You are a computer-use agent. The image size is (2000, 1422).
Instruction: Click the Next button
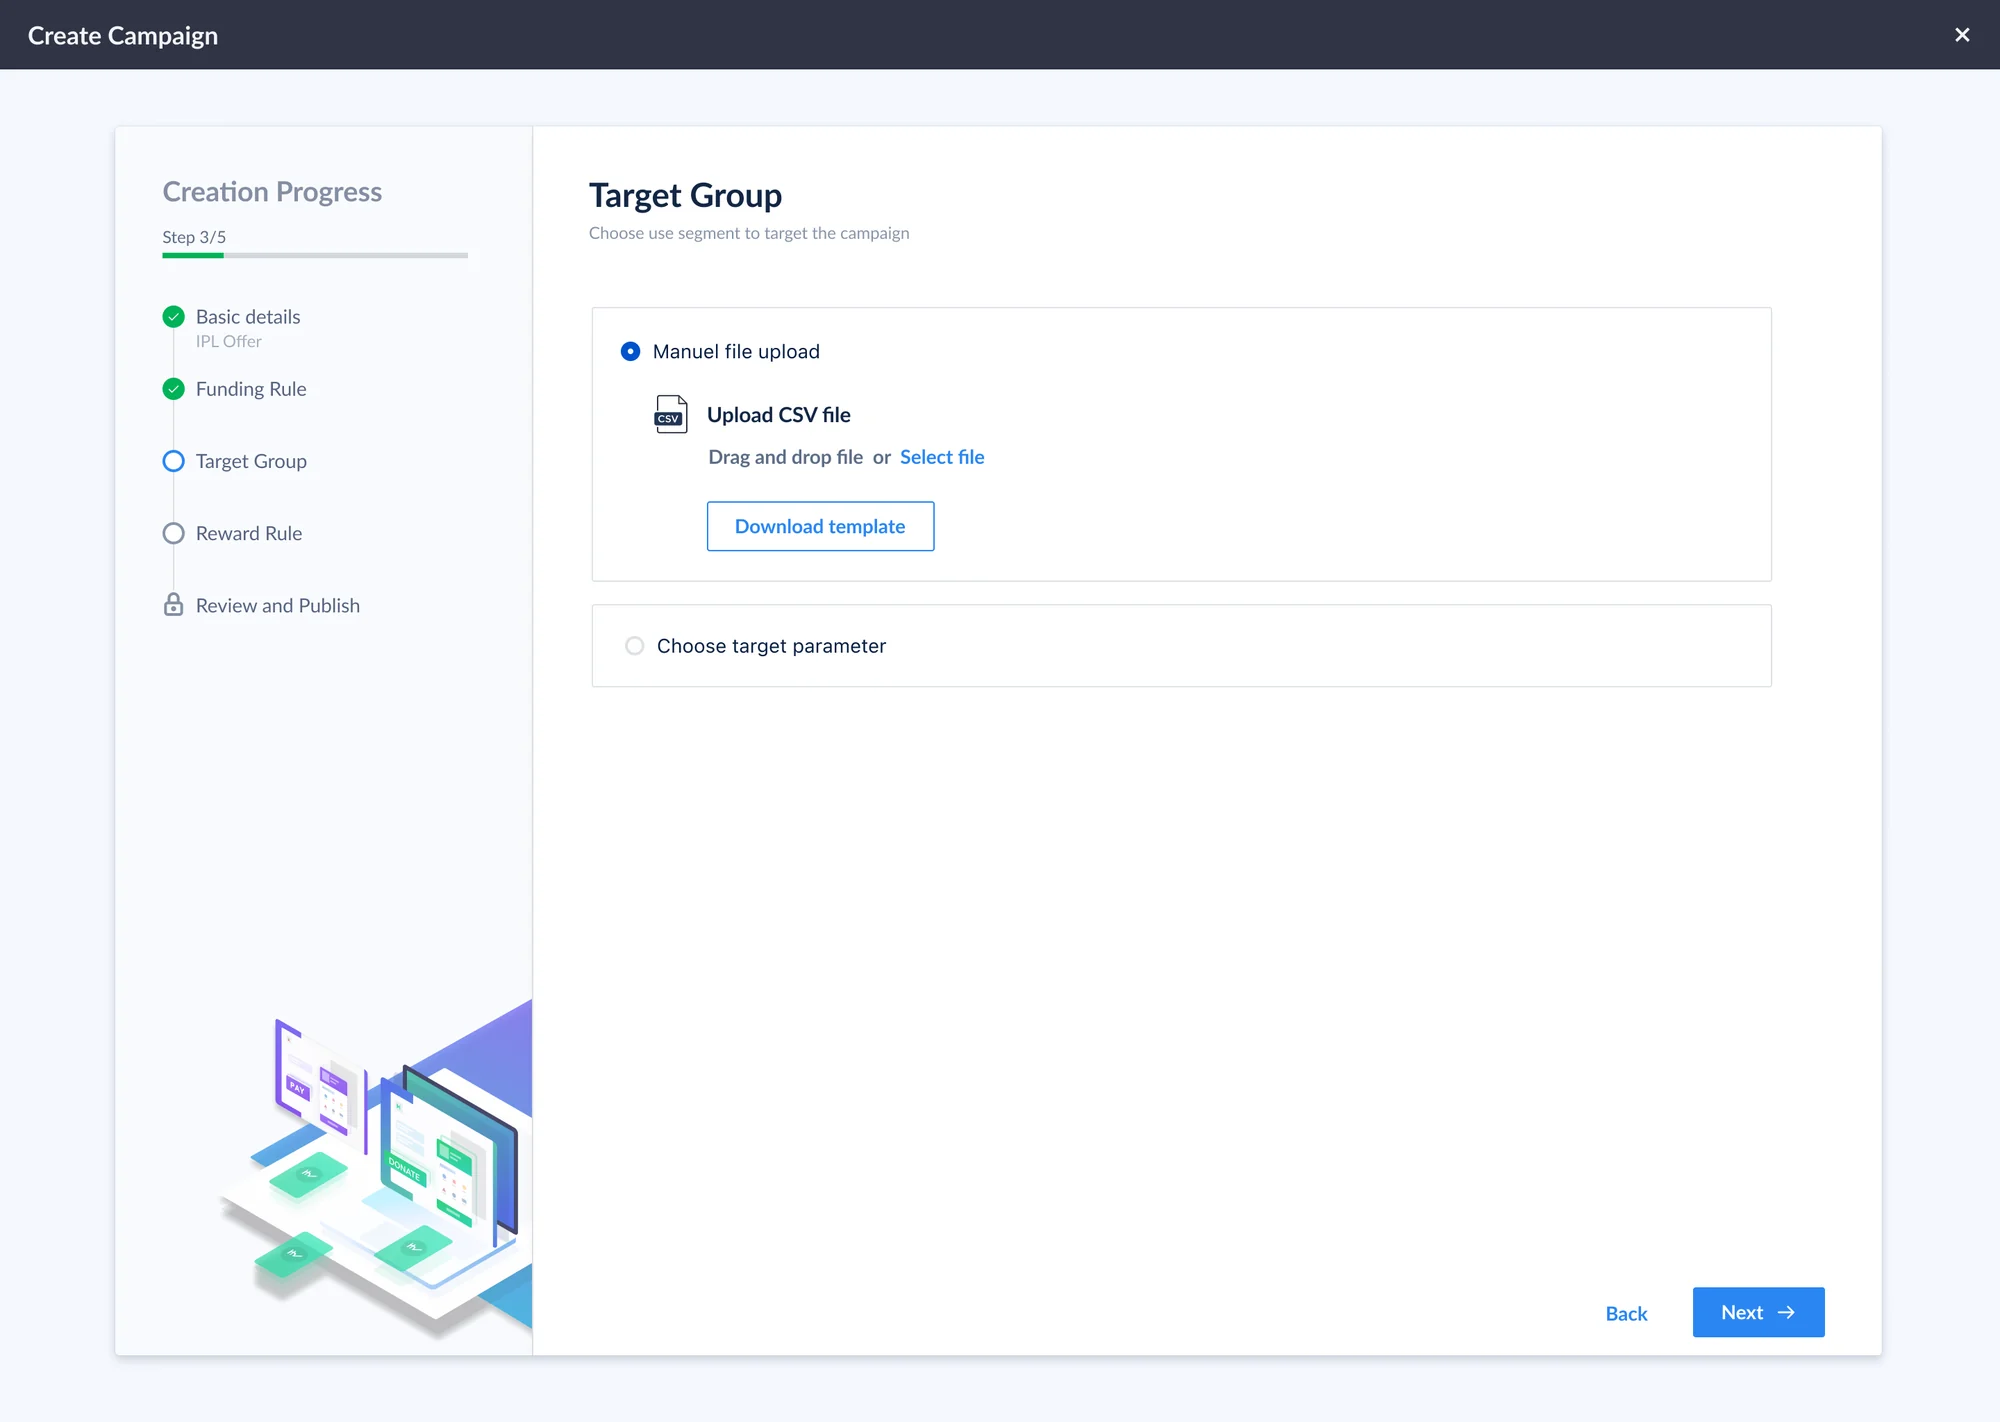point(1758,1312)
